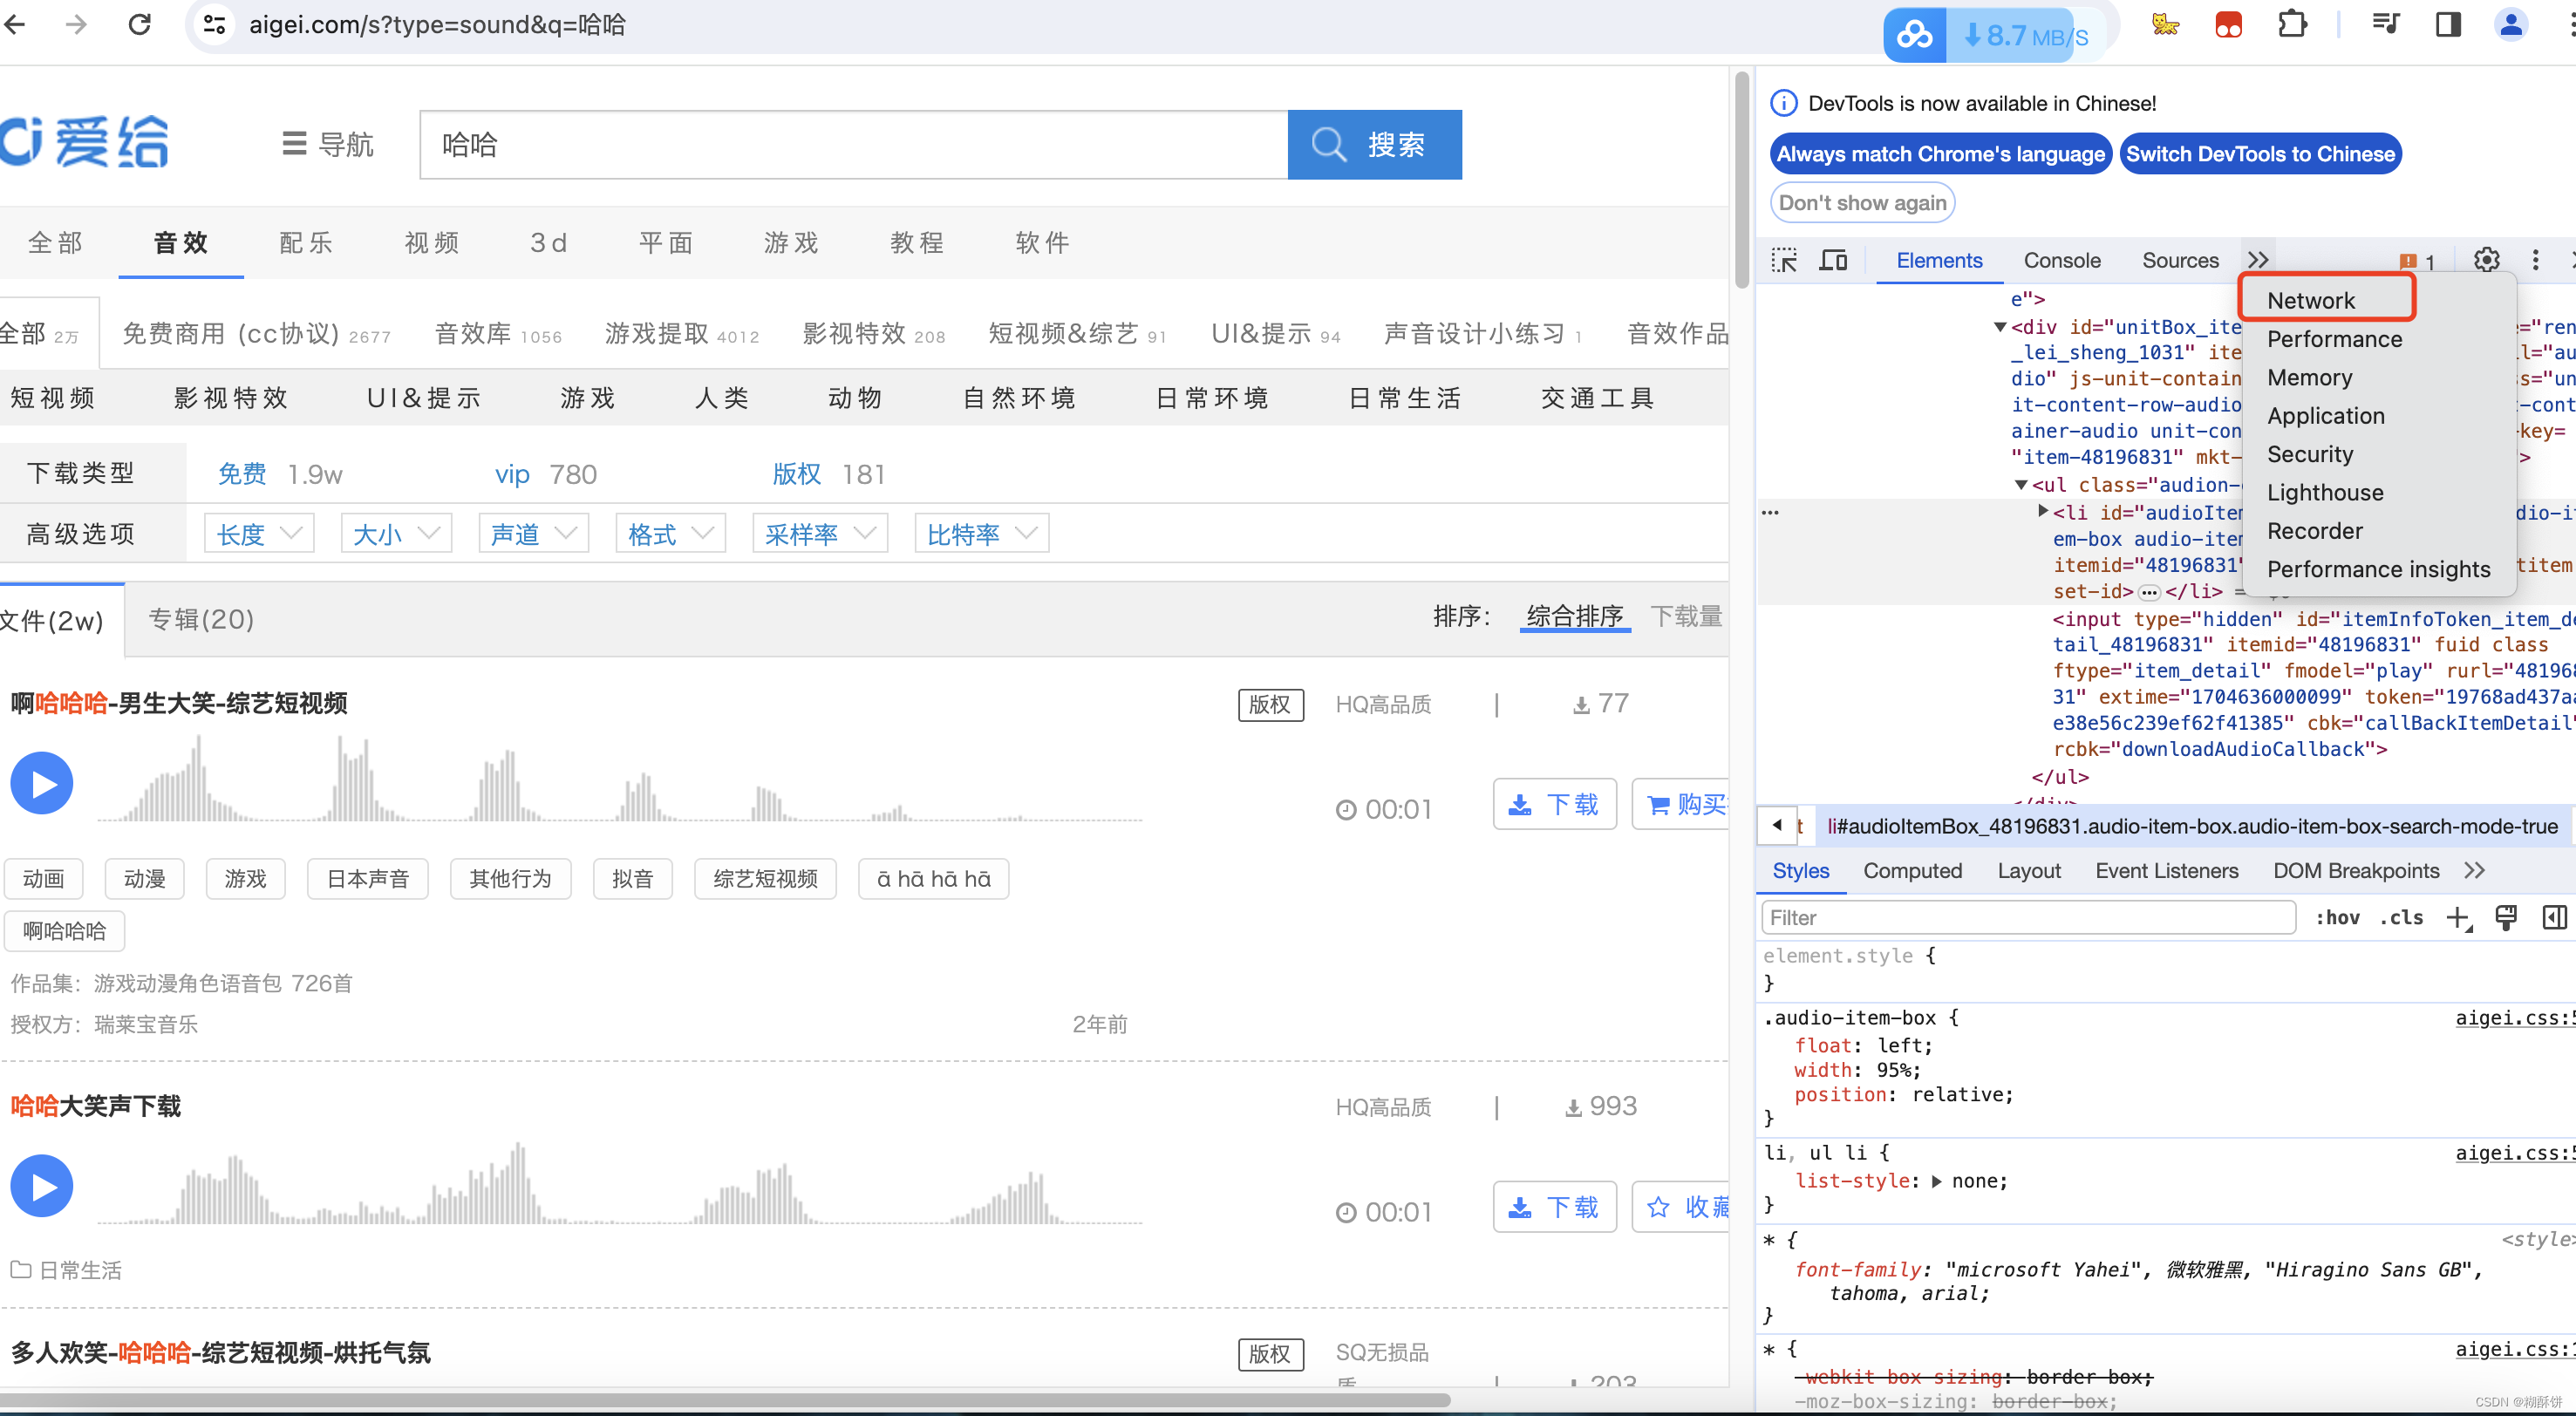2576x1416 pixels.
Task: Open DevTools three-dot customize menu
Action: [x=2535, y=261]
